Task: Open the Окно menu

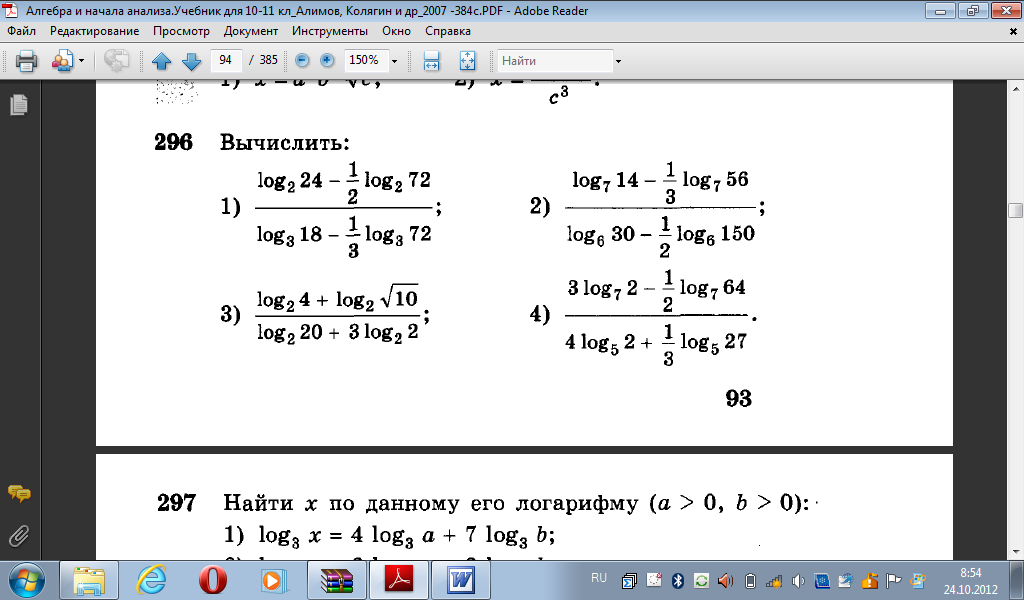Action: click(x=396, y=31)
